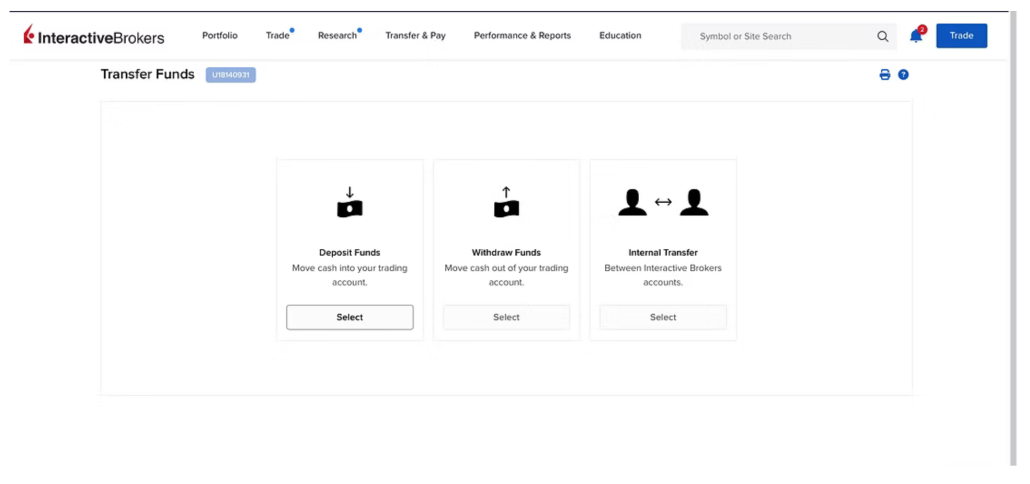Image resolution: width=1030 pixels, height=484 pixels.
Task: Open the Education menu
Action: coord(620,35)
